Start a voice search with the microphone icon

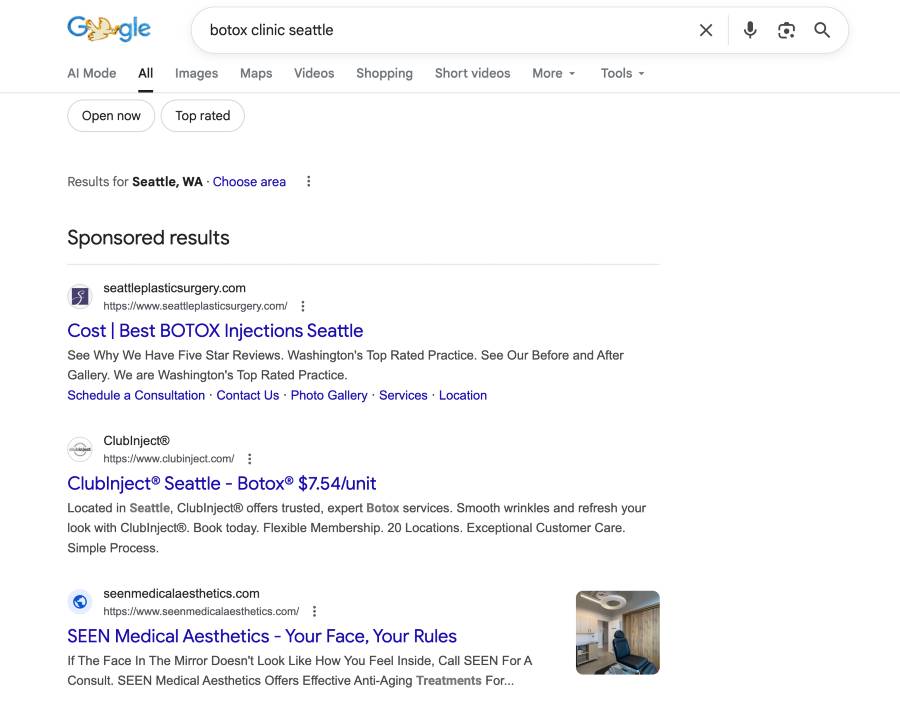tap(749, 30)
